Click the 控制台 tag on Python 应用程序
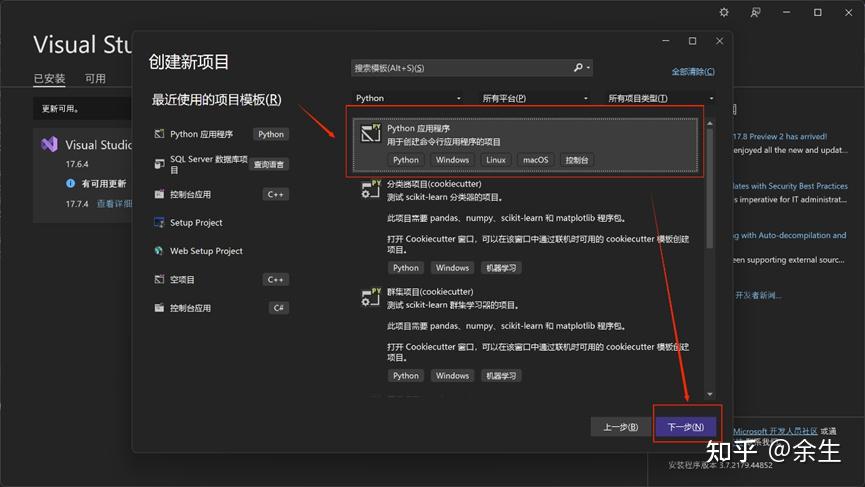865x487 pixels. click(x=576, y=160)
